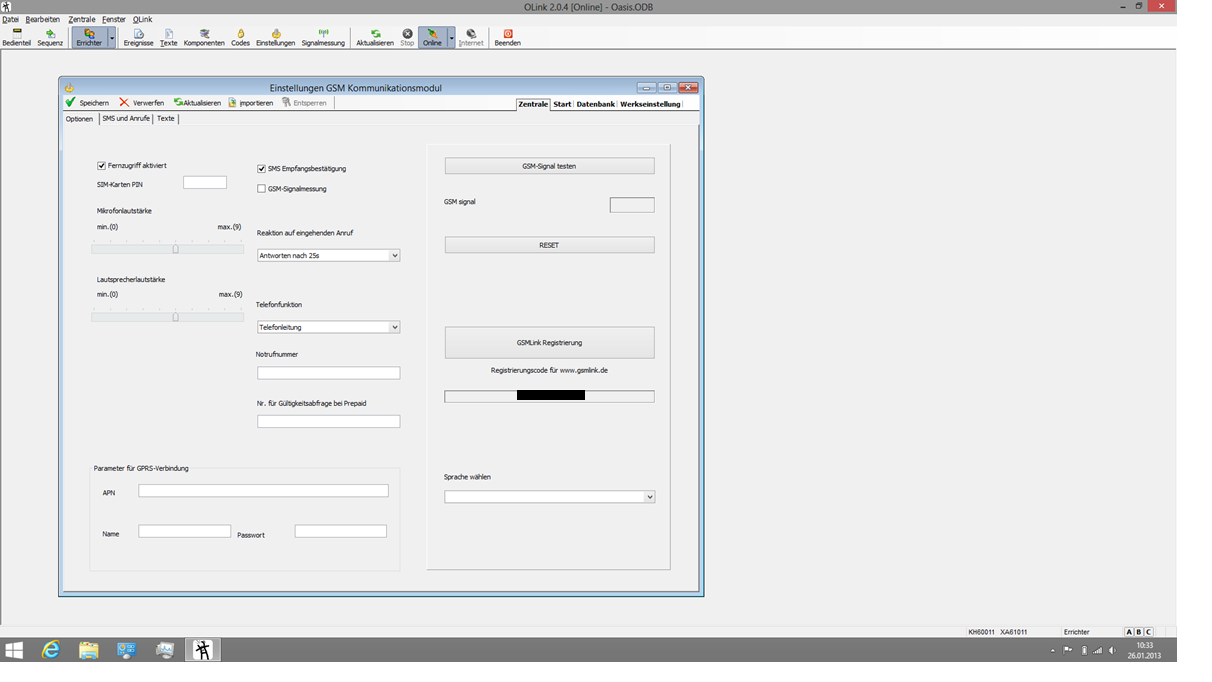Launch Internet Explorer from the taskbar

(x=50, y=650)
